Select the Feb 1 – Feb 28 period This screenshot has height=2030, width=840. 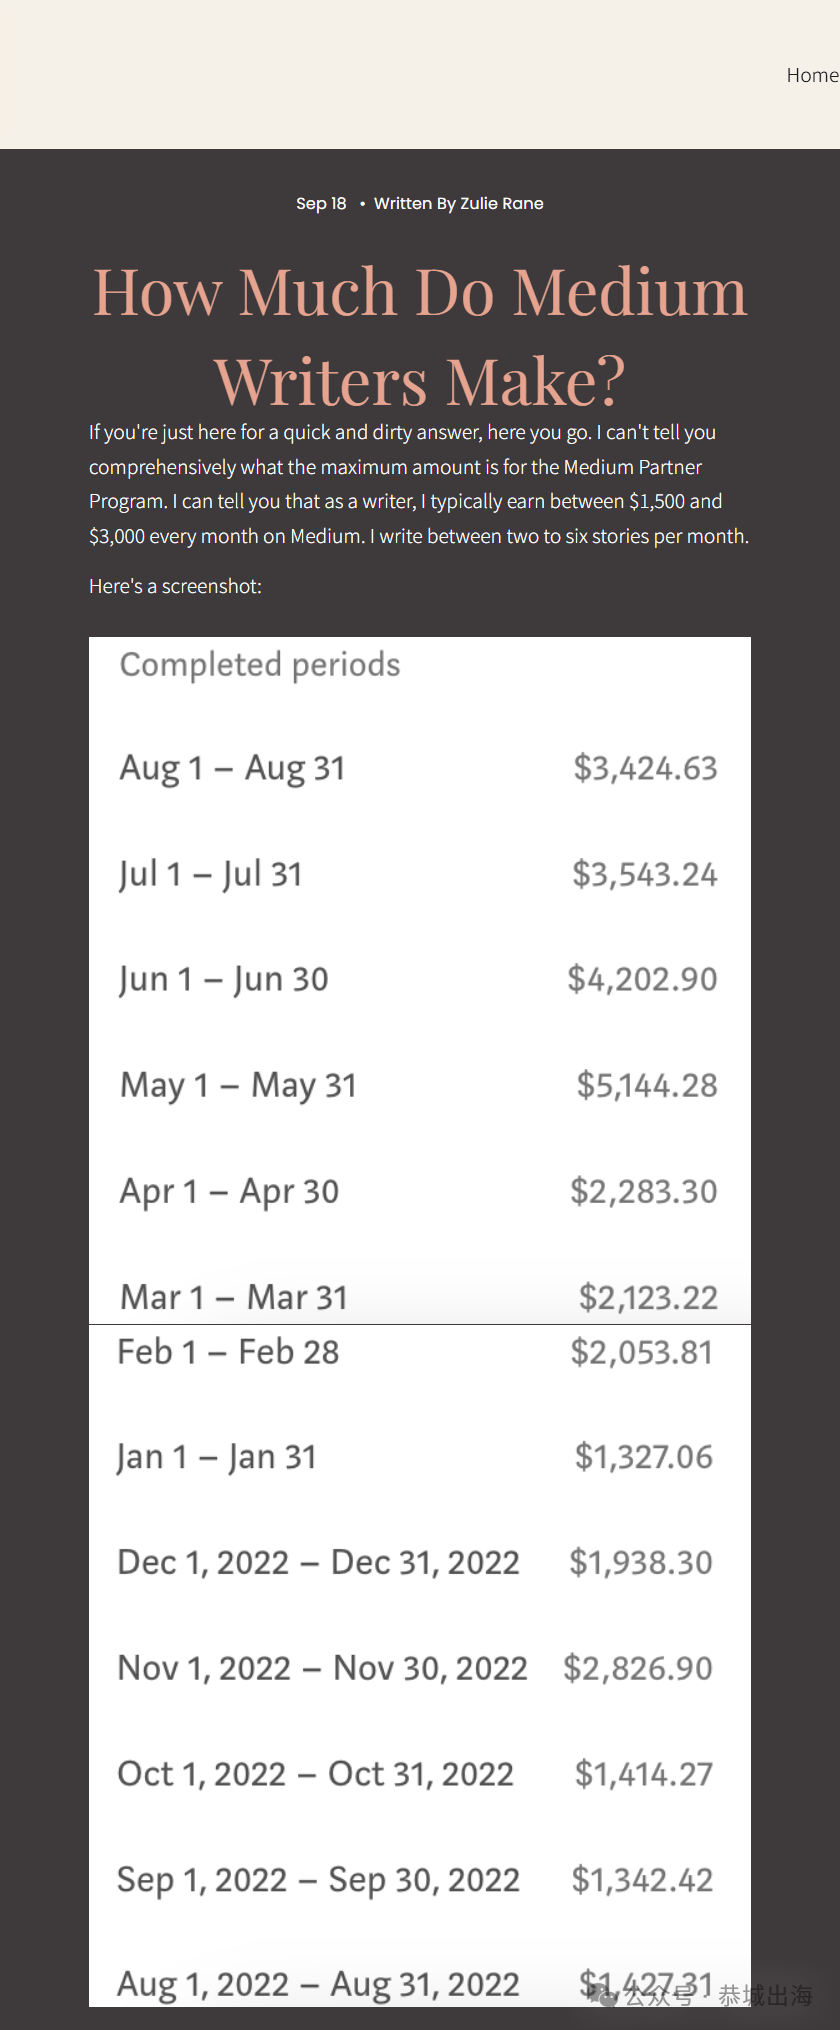point(228,1352)
